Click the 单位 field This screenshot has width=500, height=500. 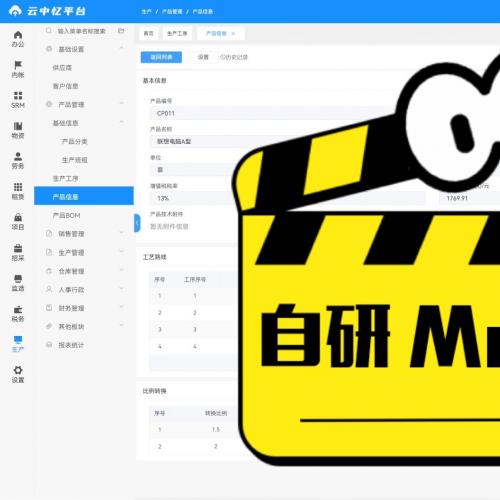click(x=193, y=170)
